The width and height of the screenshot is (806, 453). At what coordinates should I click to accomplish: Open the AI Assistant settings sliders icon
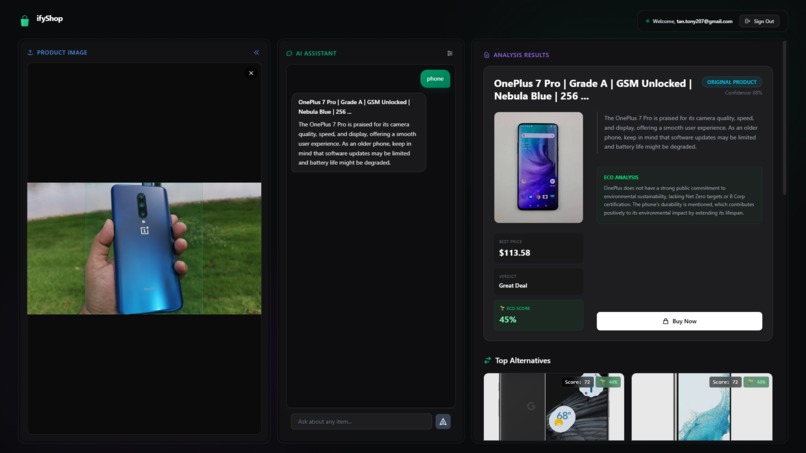point(450,53)
